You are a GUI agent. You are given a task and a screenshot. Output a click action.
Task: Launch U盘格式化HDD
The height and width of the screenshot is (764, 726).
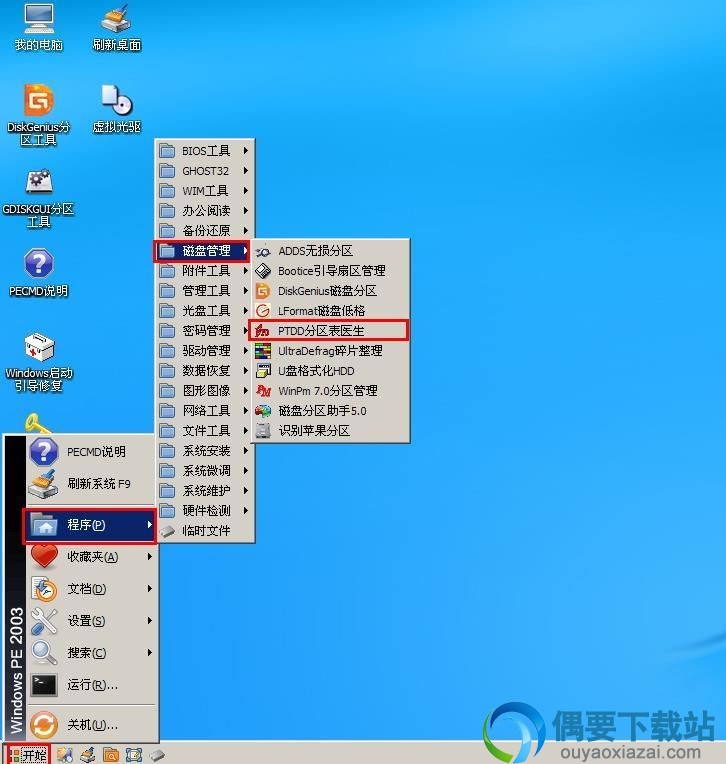[x=330, y=370]
